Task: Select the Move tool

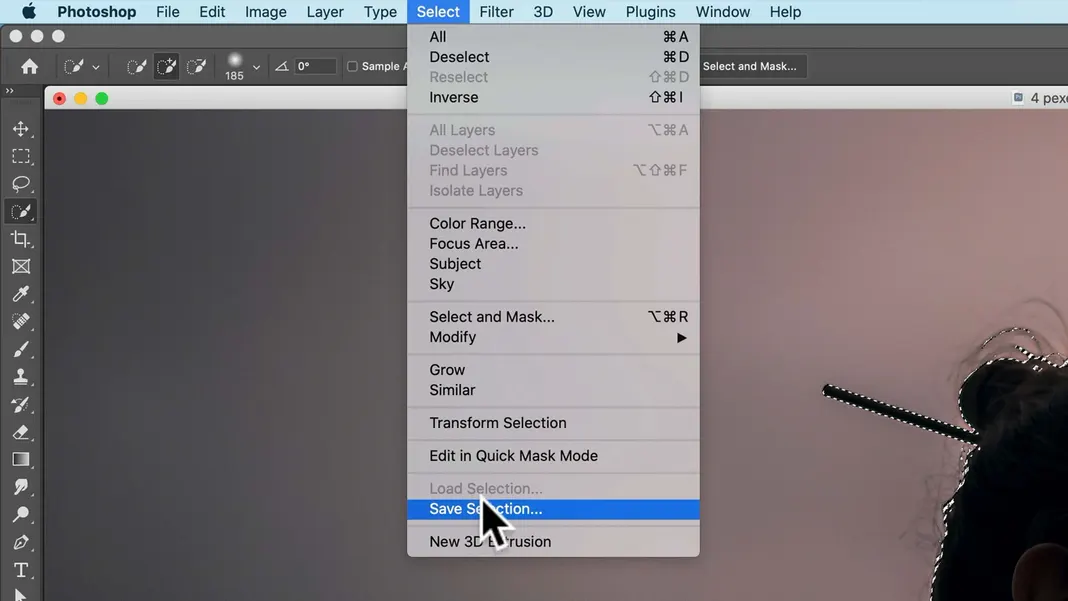Action: point(21,129)
